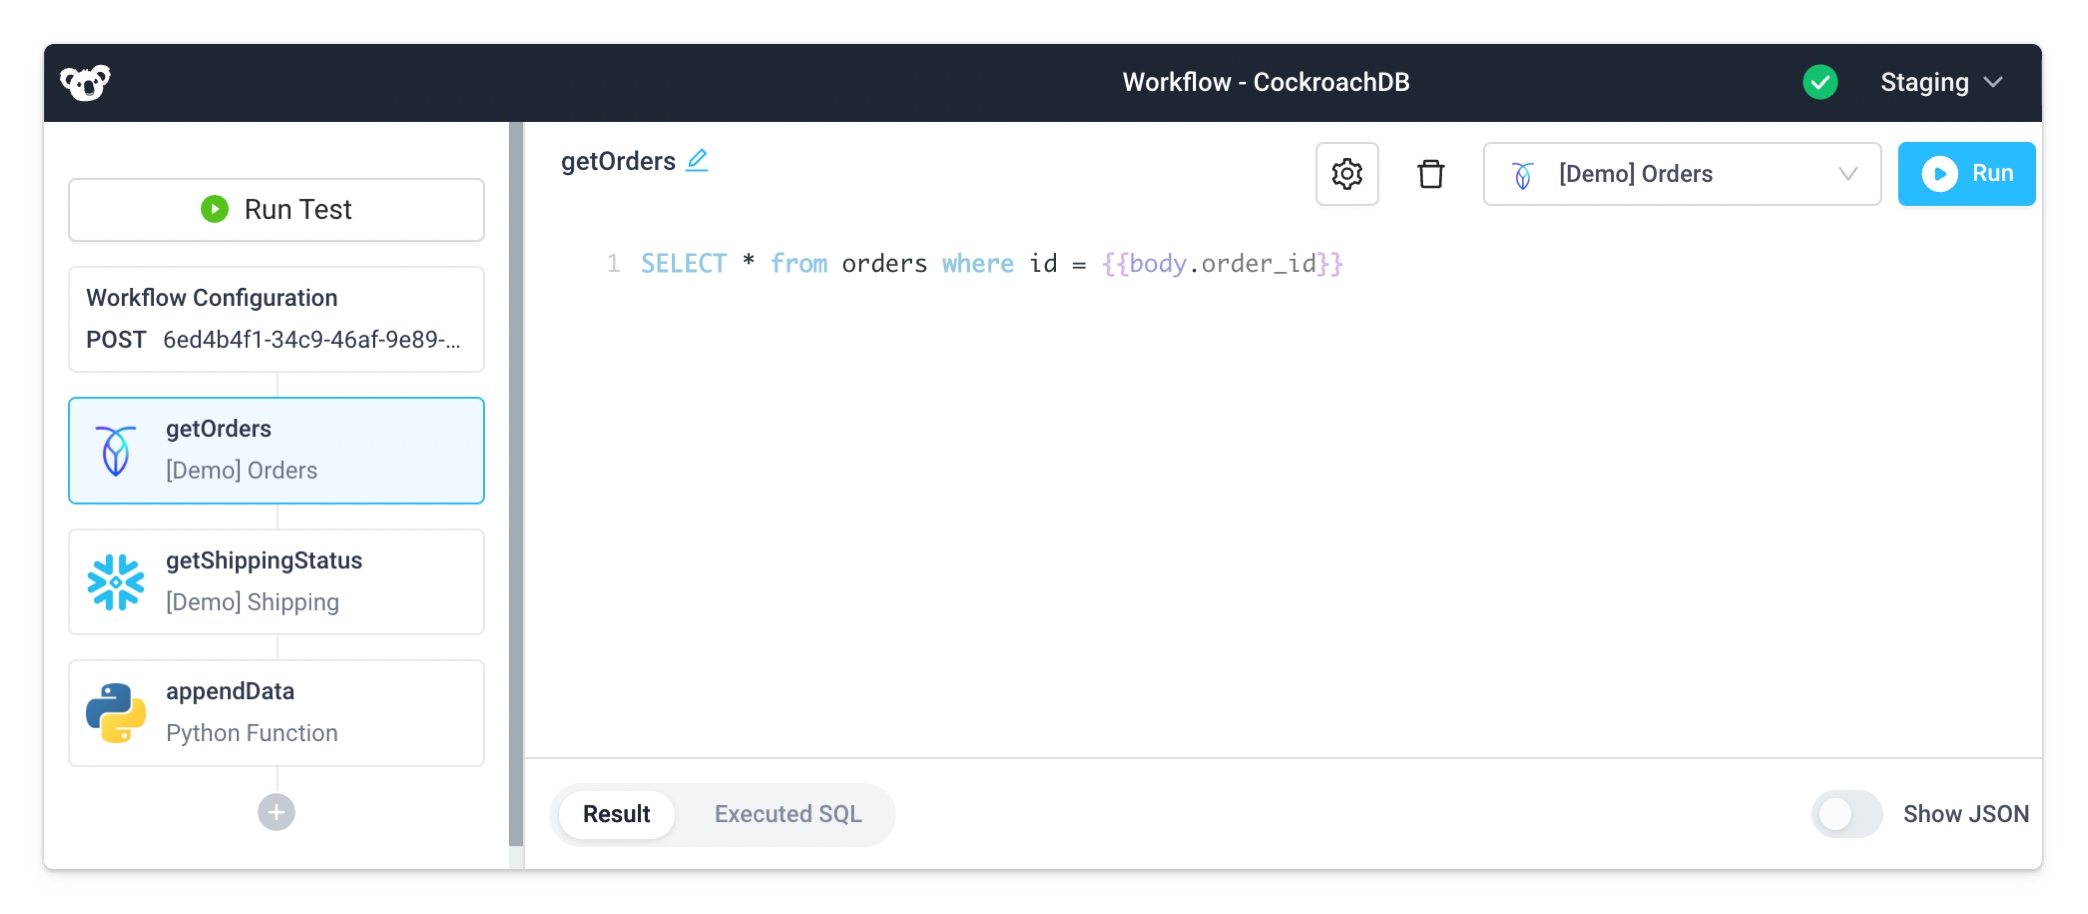Toggle the Run Test play button
This screenshot has width=2088, height=914.
point(276,209)
